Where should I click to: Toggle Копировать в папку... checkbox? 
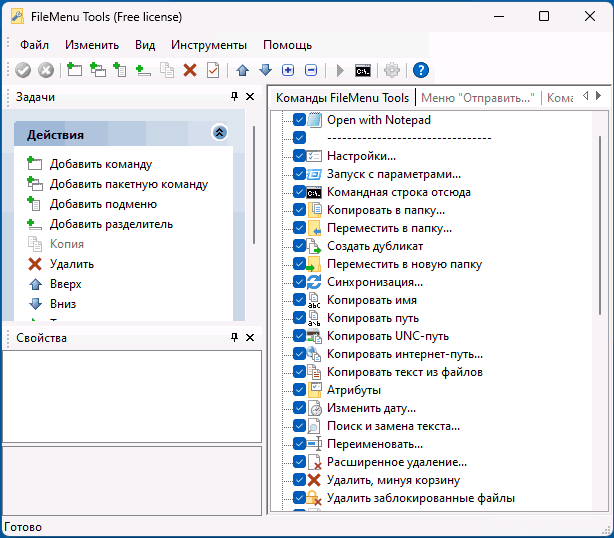(x=300, y=209)
